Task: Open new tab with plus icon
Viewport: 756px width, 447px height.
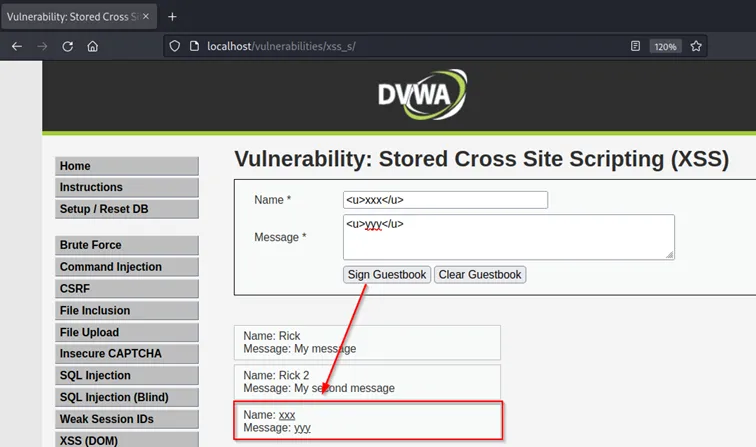Action: [172, 17]
